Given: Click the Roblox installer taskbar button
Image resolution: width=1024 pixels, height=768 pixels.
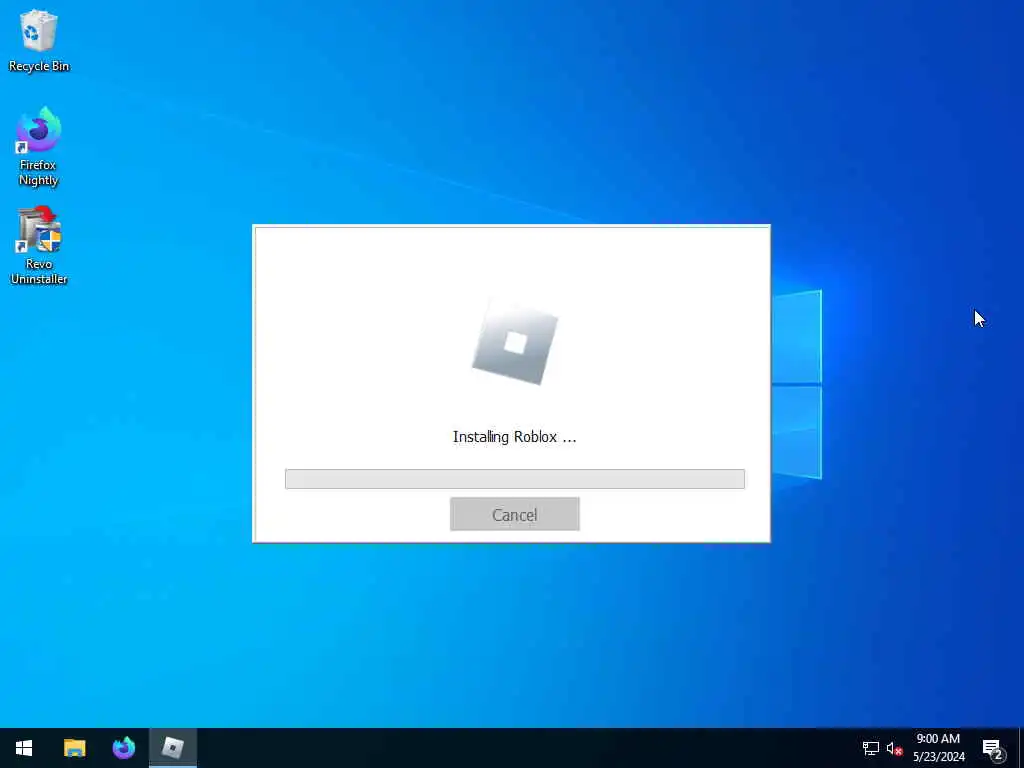Looking at the screenshot, I should coord(173,748).
